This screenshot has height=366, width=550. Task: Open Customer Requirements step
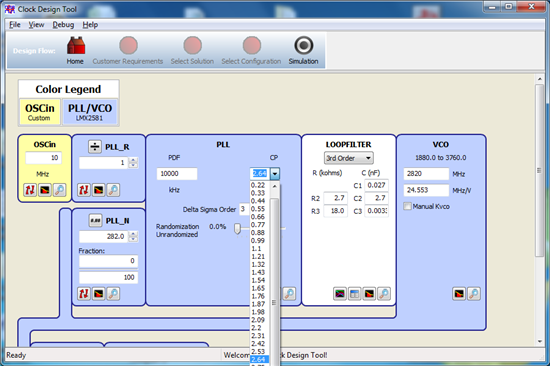(x=128, y=51)
